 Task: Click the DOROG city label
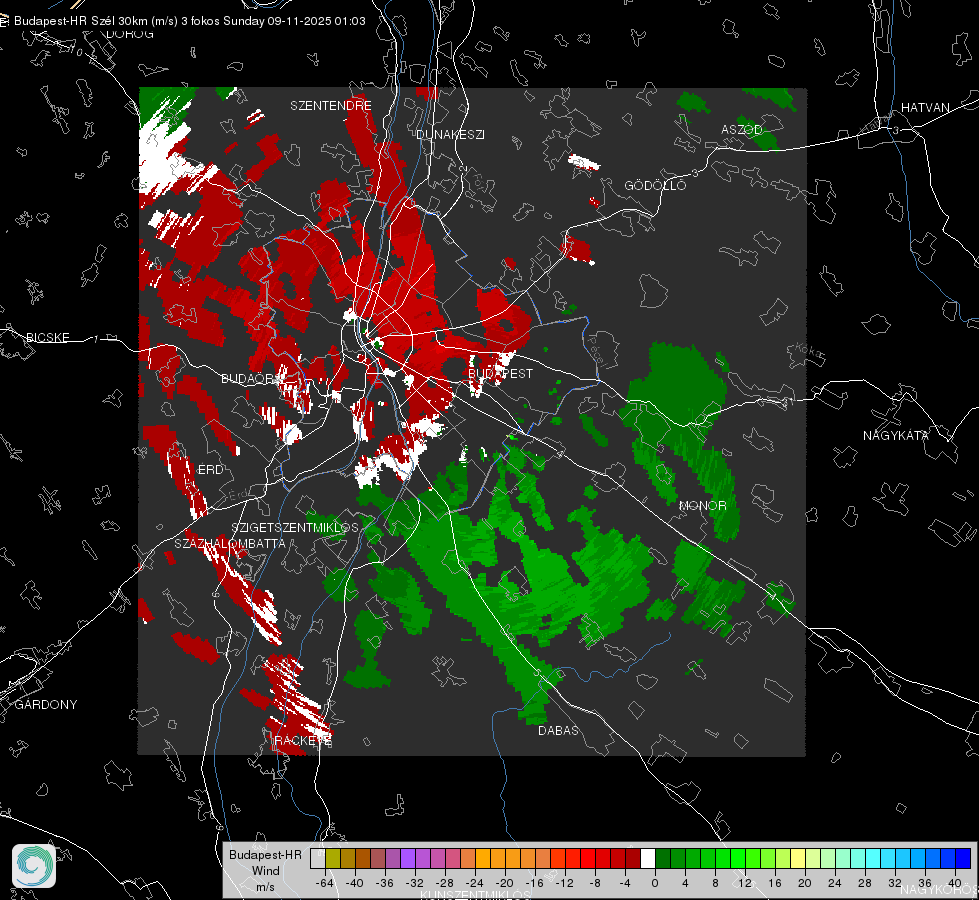[x=130, y=34]
